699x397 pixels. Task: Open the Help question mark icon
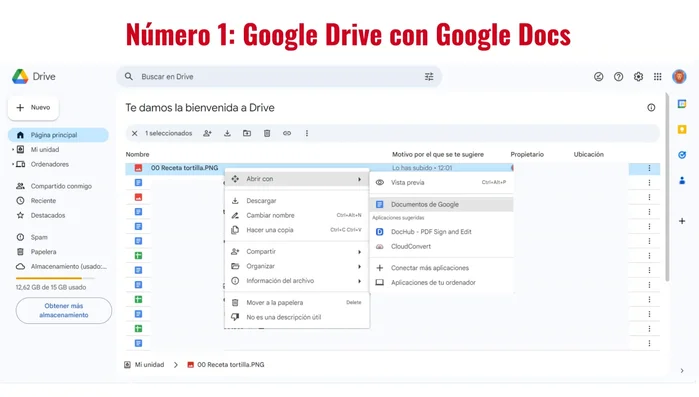[618, 77]
